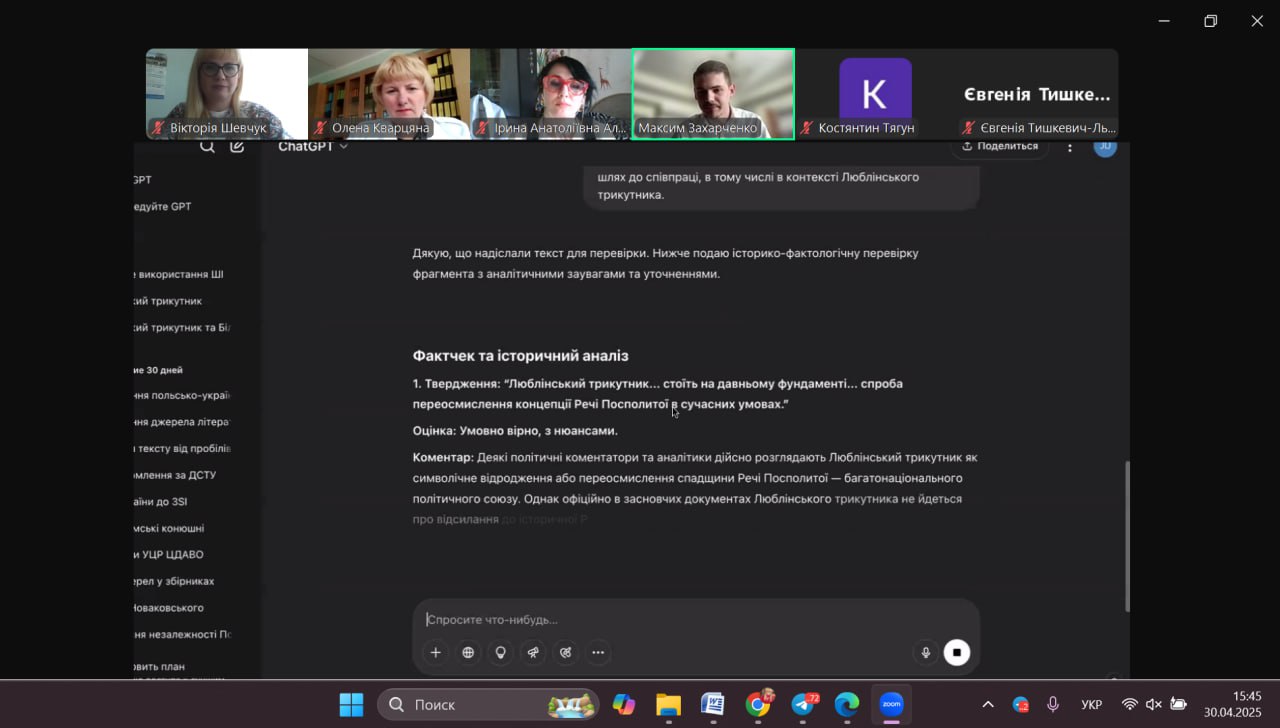Click the Поделиться share button
Image resolution: width=1280 pixels, height=728 pixels.
(x=999, y=147)
